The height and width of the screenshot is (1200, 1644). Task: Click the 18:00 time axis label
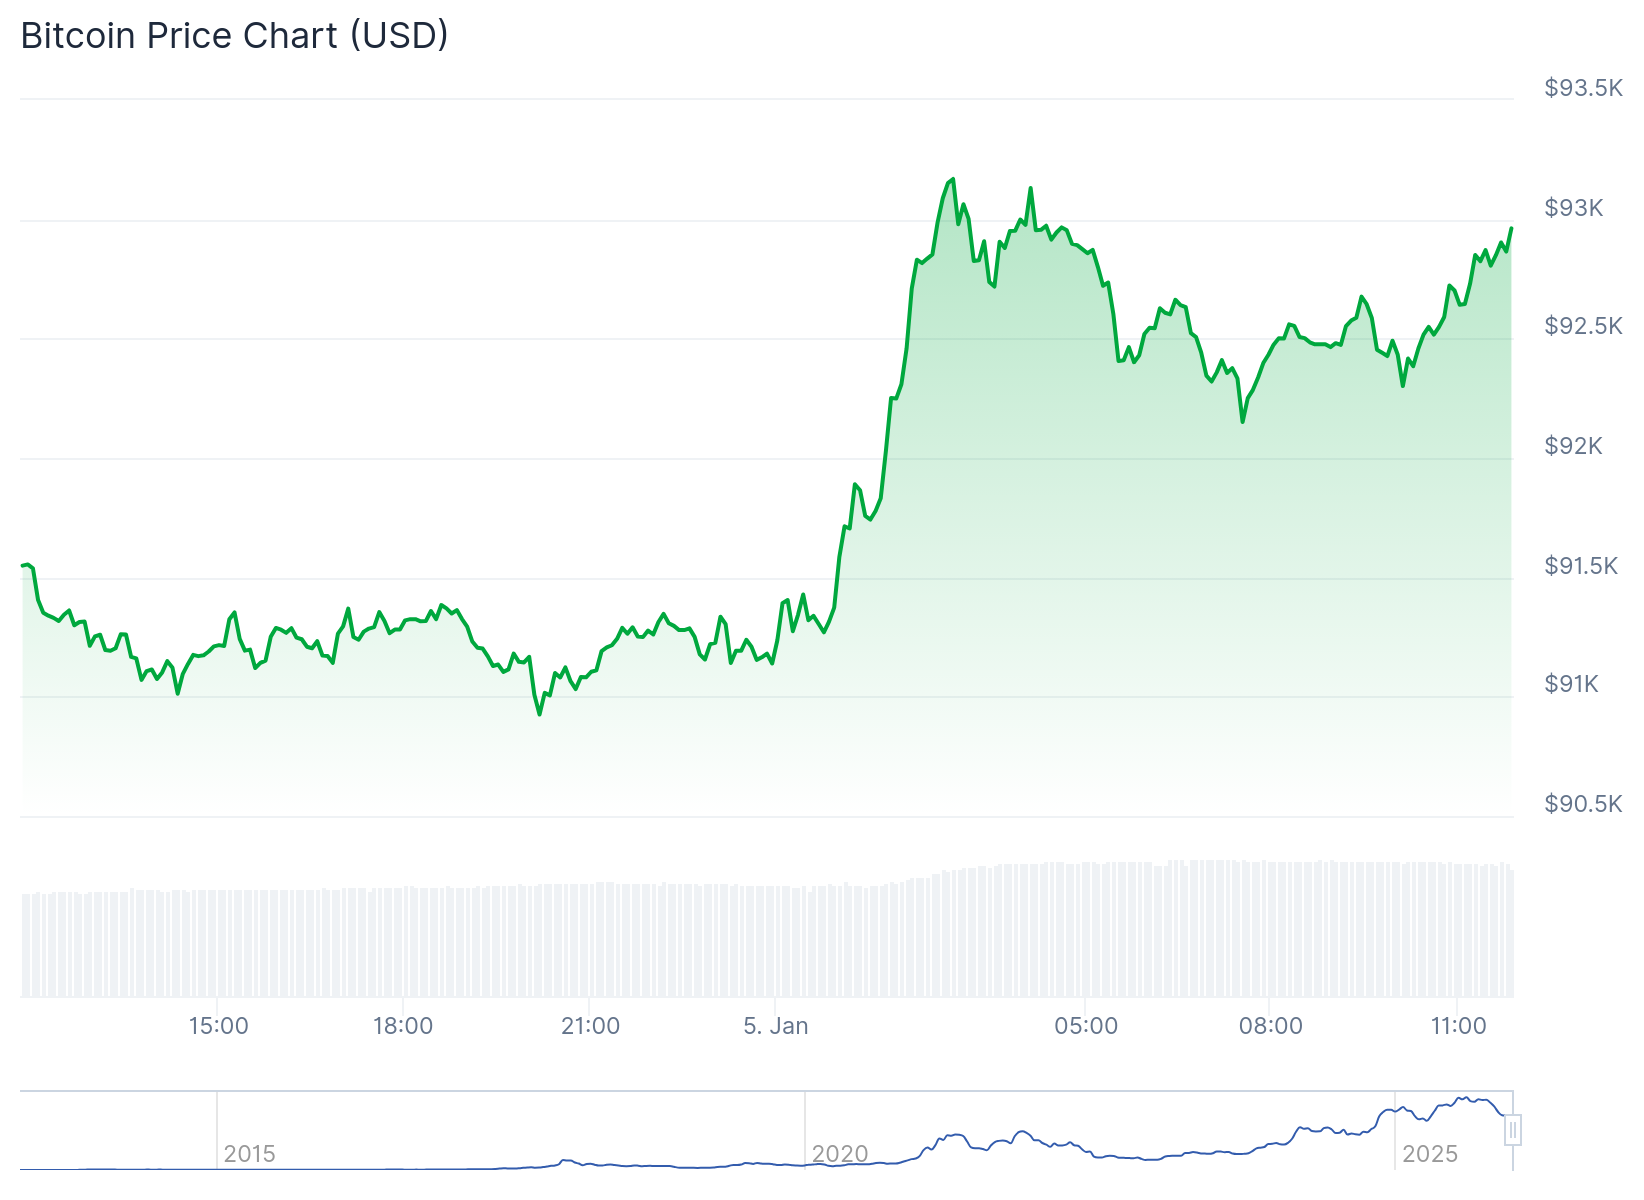click(403, 1026)
